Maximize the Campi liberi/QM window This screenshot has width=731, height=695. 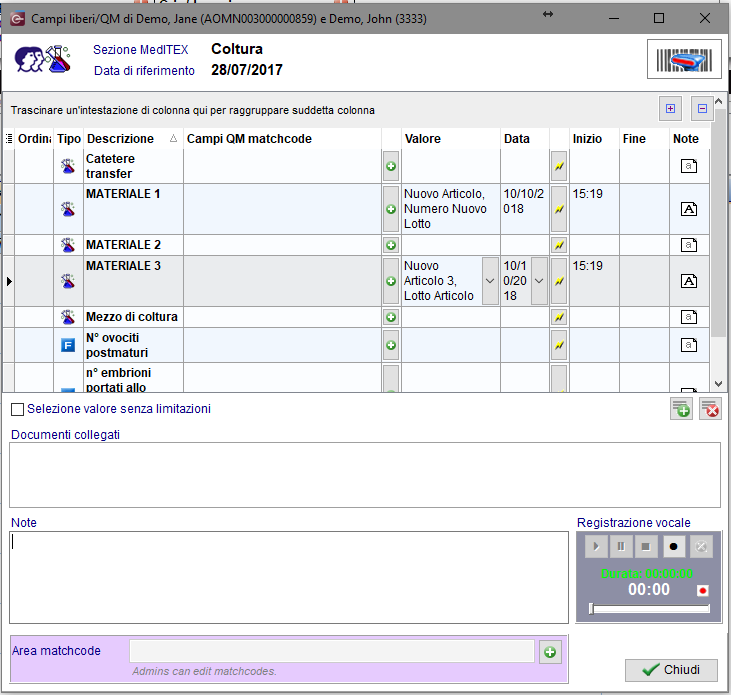click(659, 18)
